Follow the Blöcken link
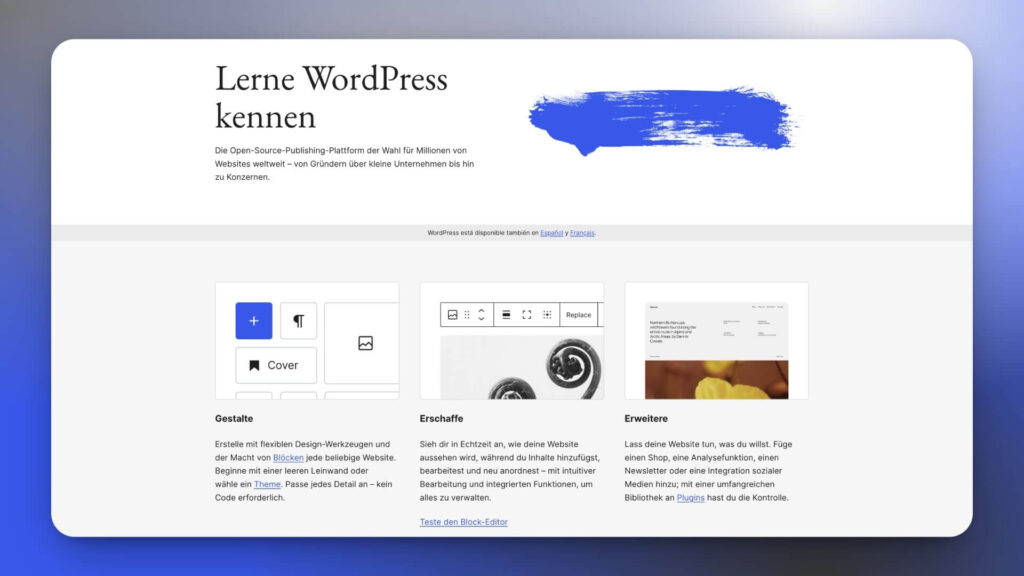This screenshot has height=576, width=1024. click(x=288, y=458)
